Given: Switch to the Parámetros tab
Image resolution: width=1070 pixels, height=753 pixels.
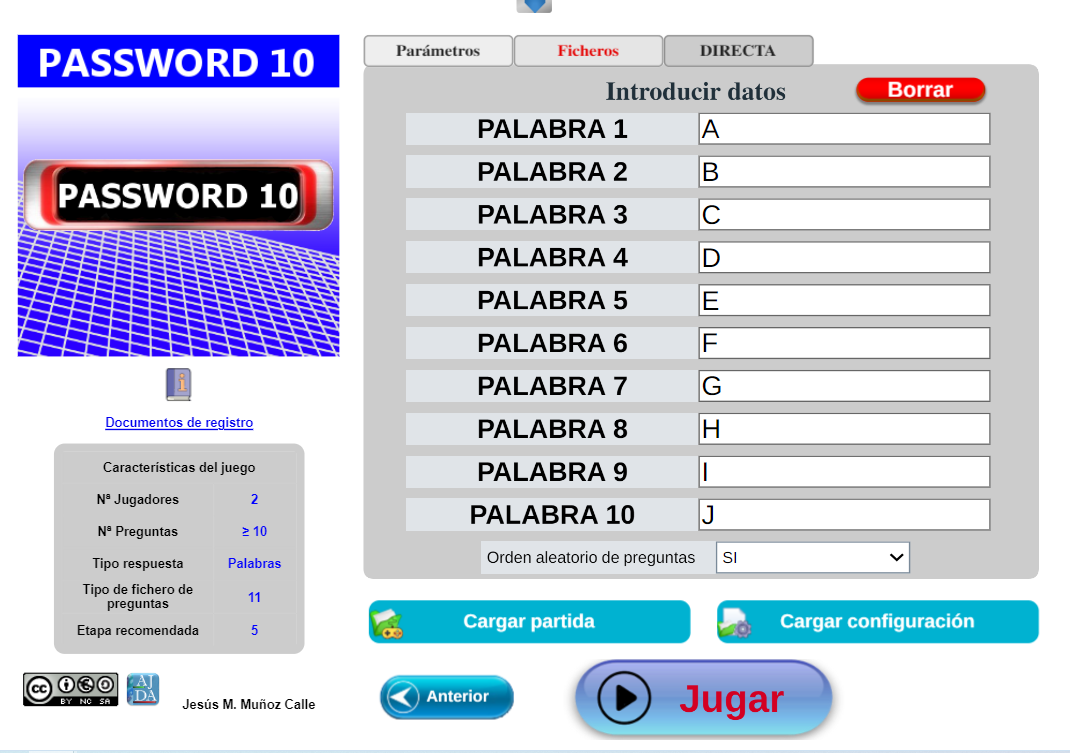Looking at the screenshot, I should coord(438,51).
